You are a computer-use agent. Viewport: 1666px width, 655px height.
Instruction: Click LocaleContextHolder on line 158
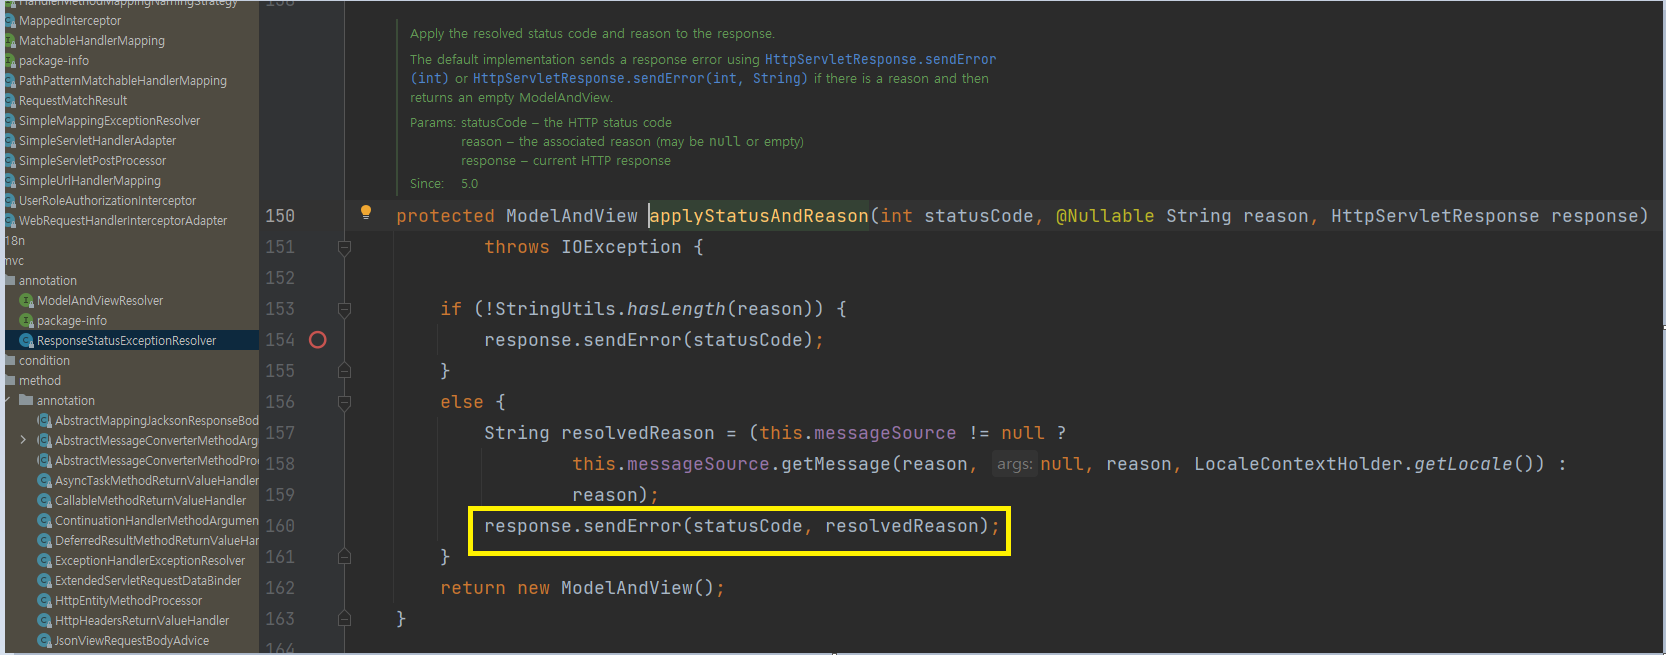coord(1298,464)
